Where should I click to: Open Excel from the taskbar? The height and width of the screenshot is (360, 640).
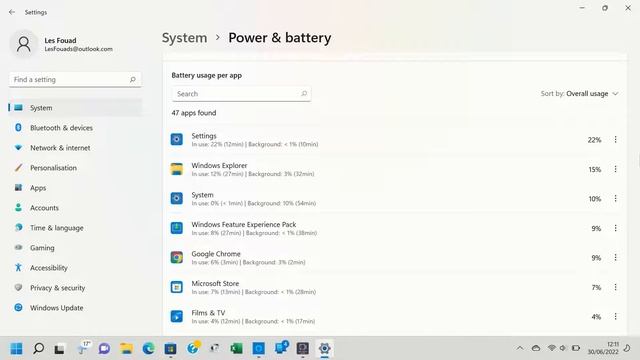236,349
